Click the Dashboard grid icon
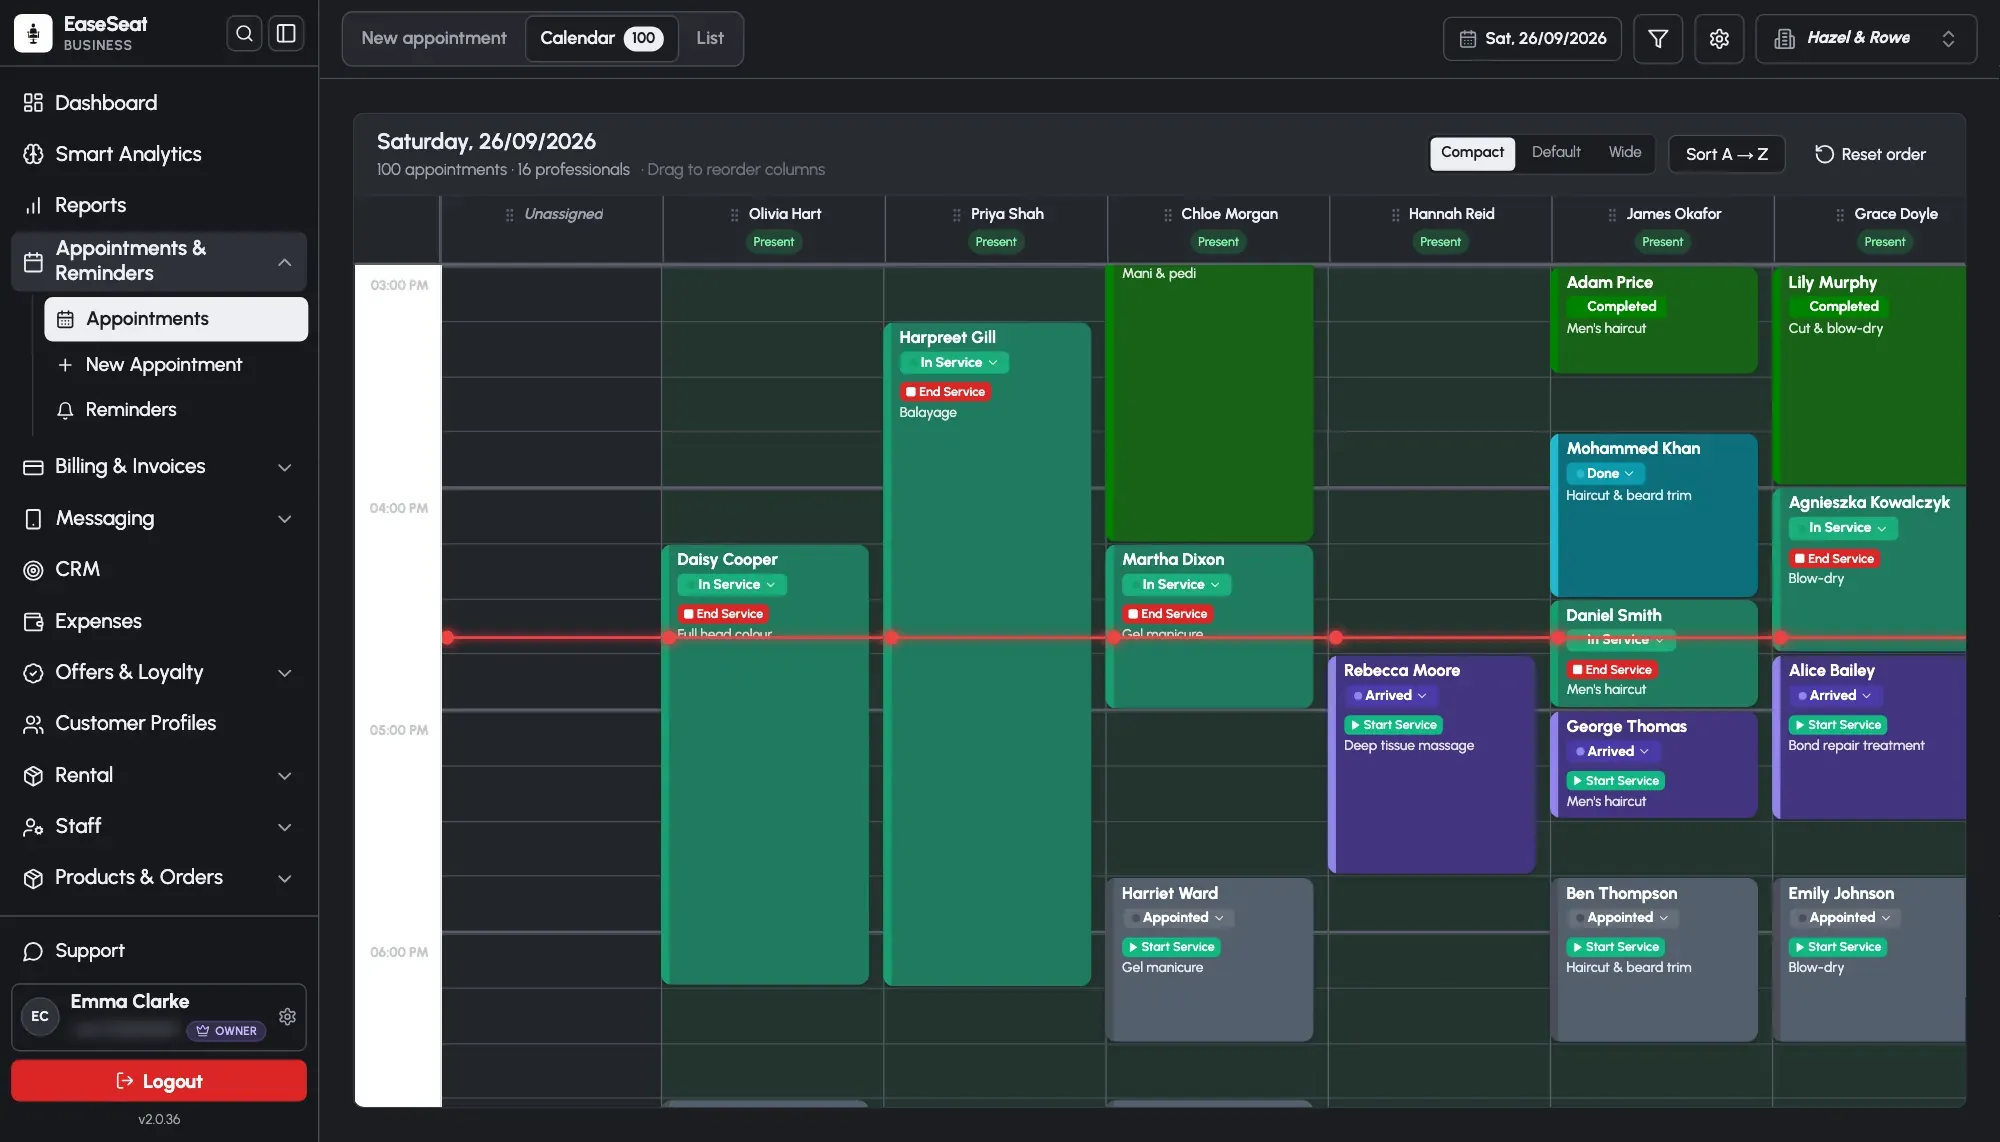Viewport: 2000px width, 1142px height. click(x=33, y=103)
